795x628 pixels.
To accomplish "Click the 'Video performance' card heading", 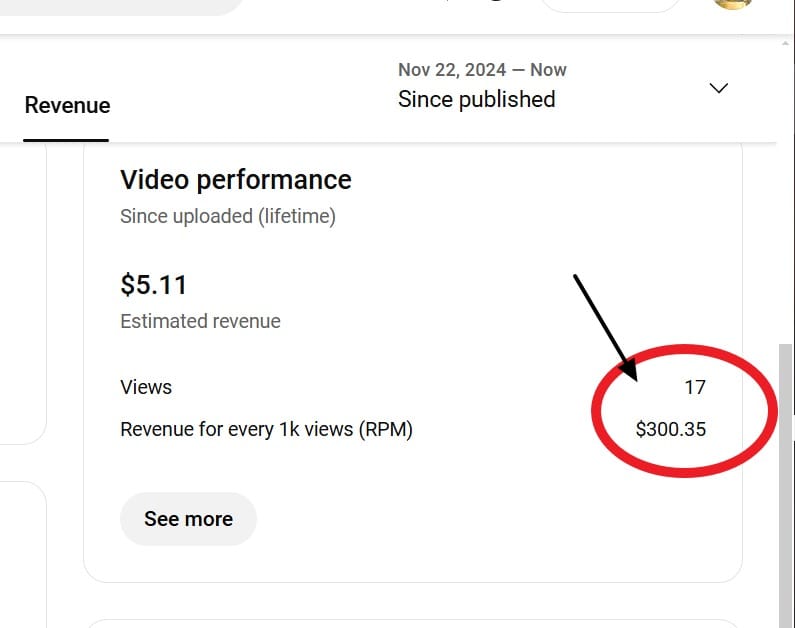I will 236,180.
